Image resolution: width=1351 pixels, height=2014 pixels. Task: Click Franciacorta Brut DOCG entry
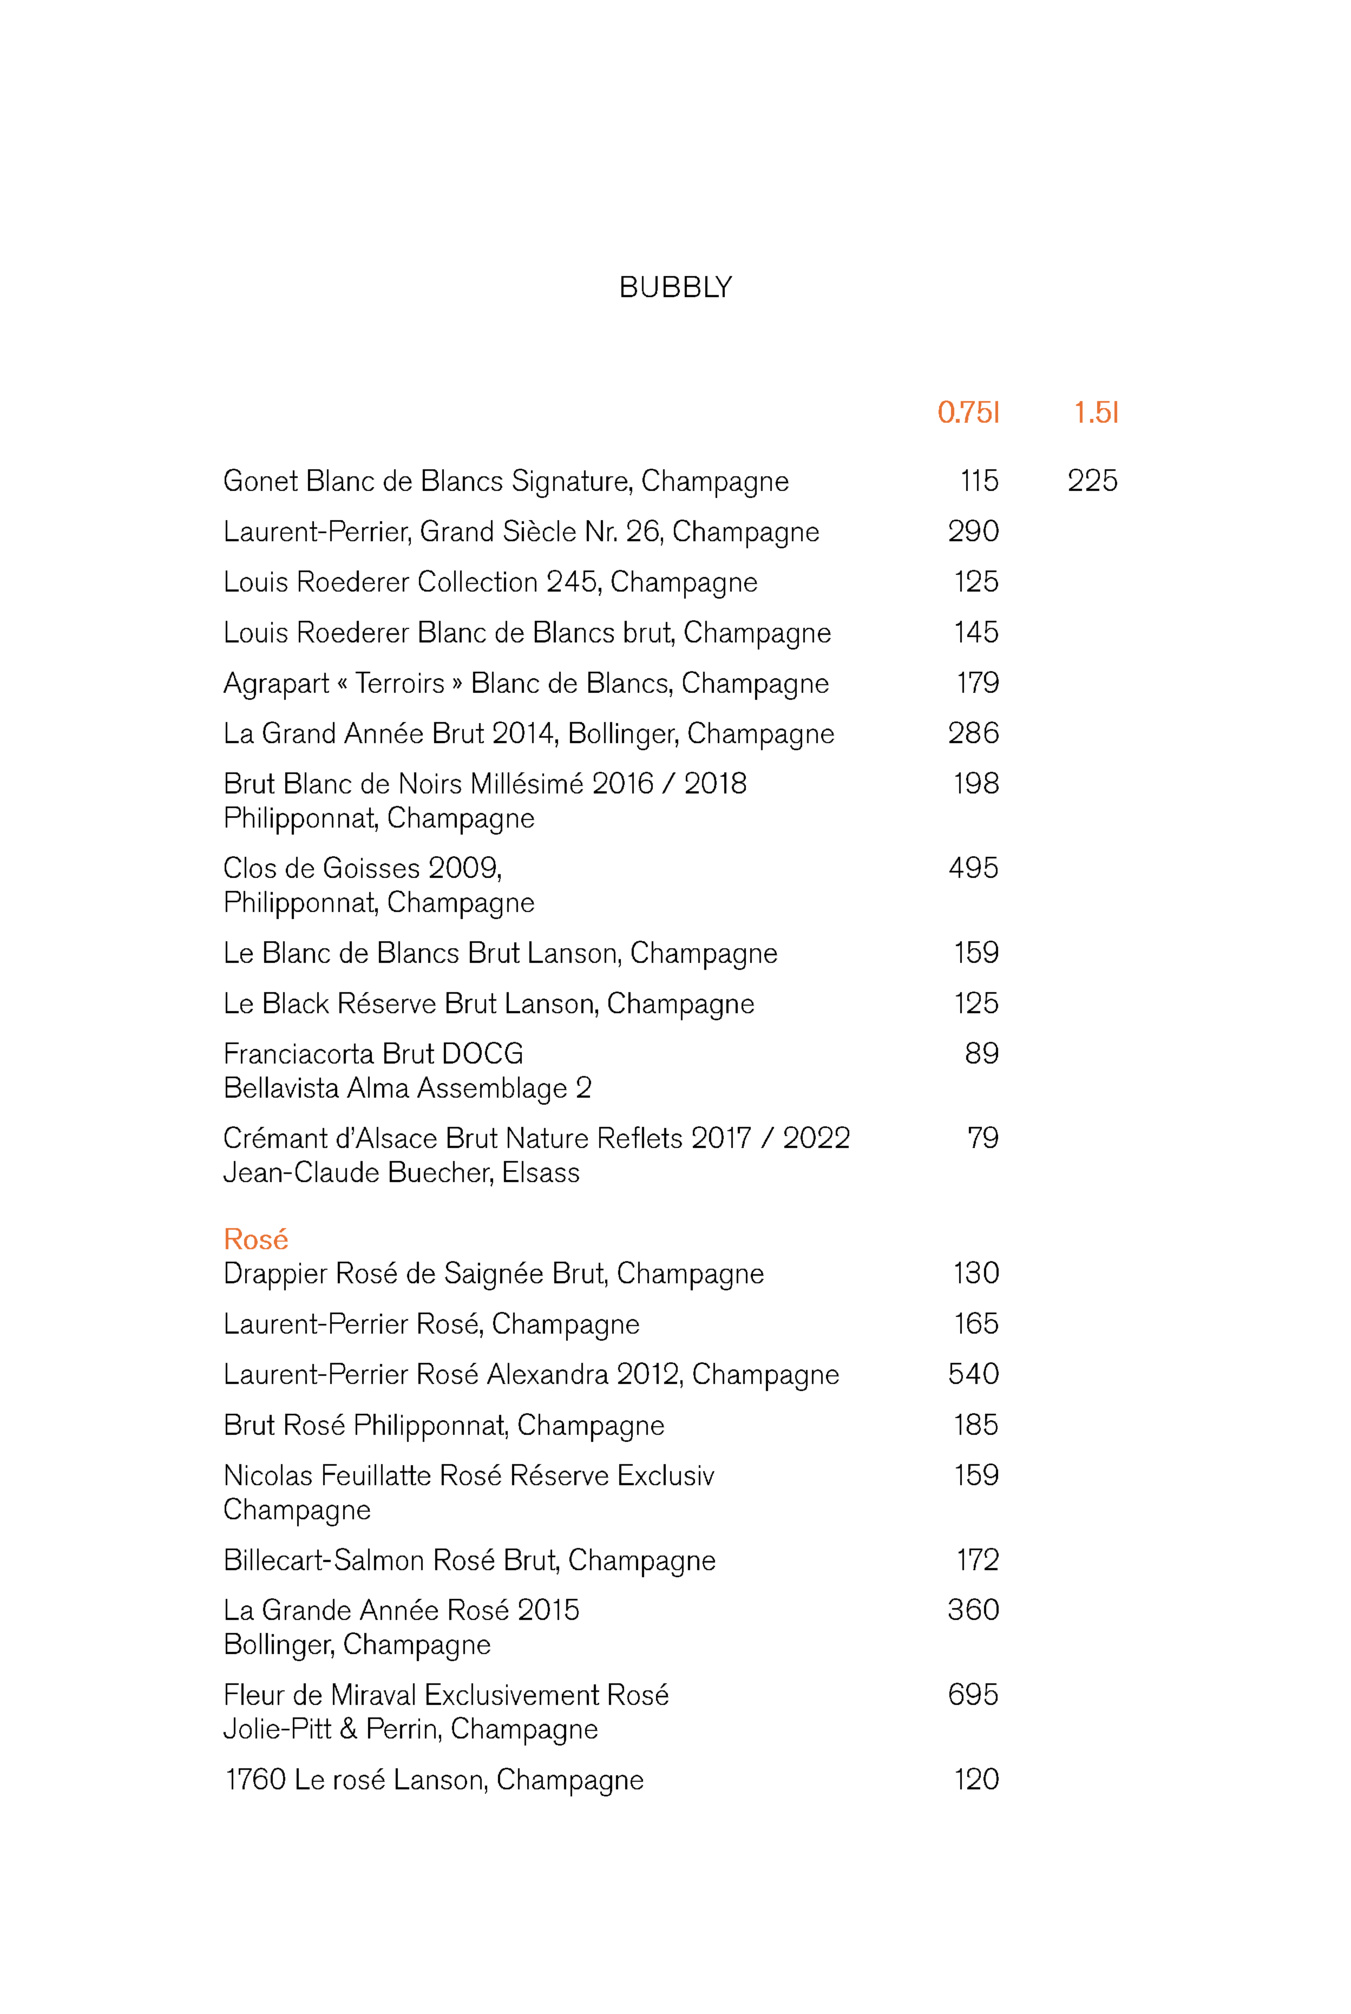373,1054
